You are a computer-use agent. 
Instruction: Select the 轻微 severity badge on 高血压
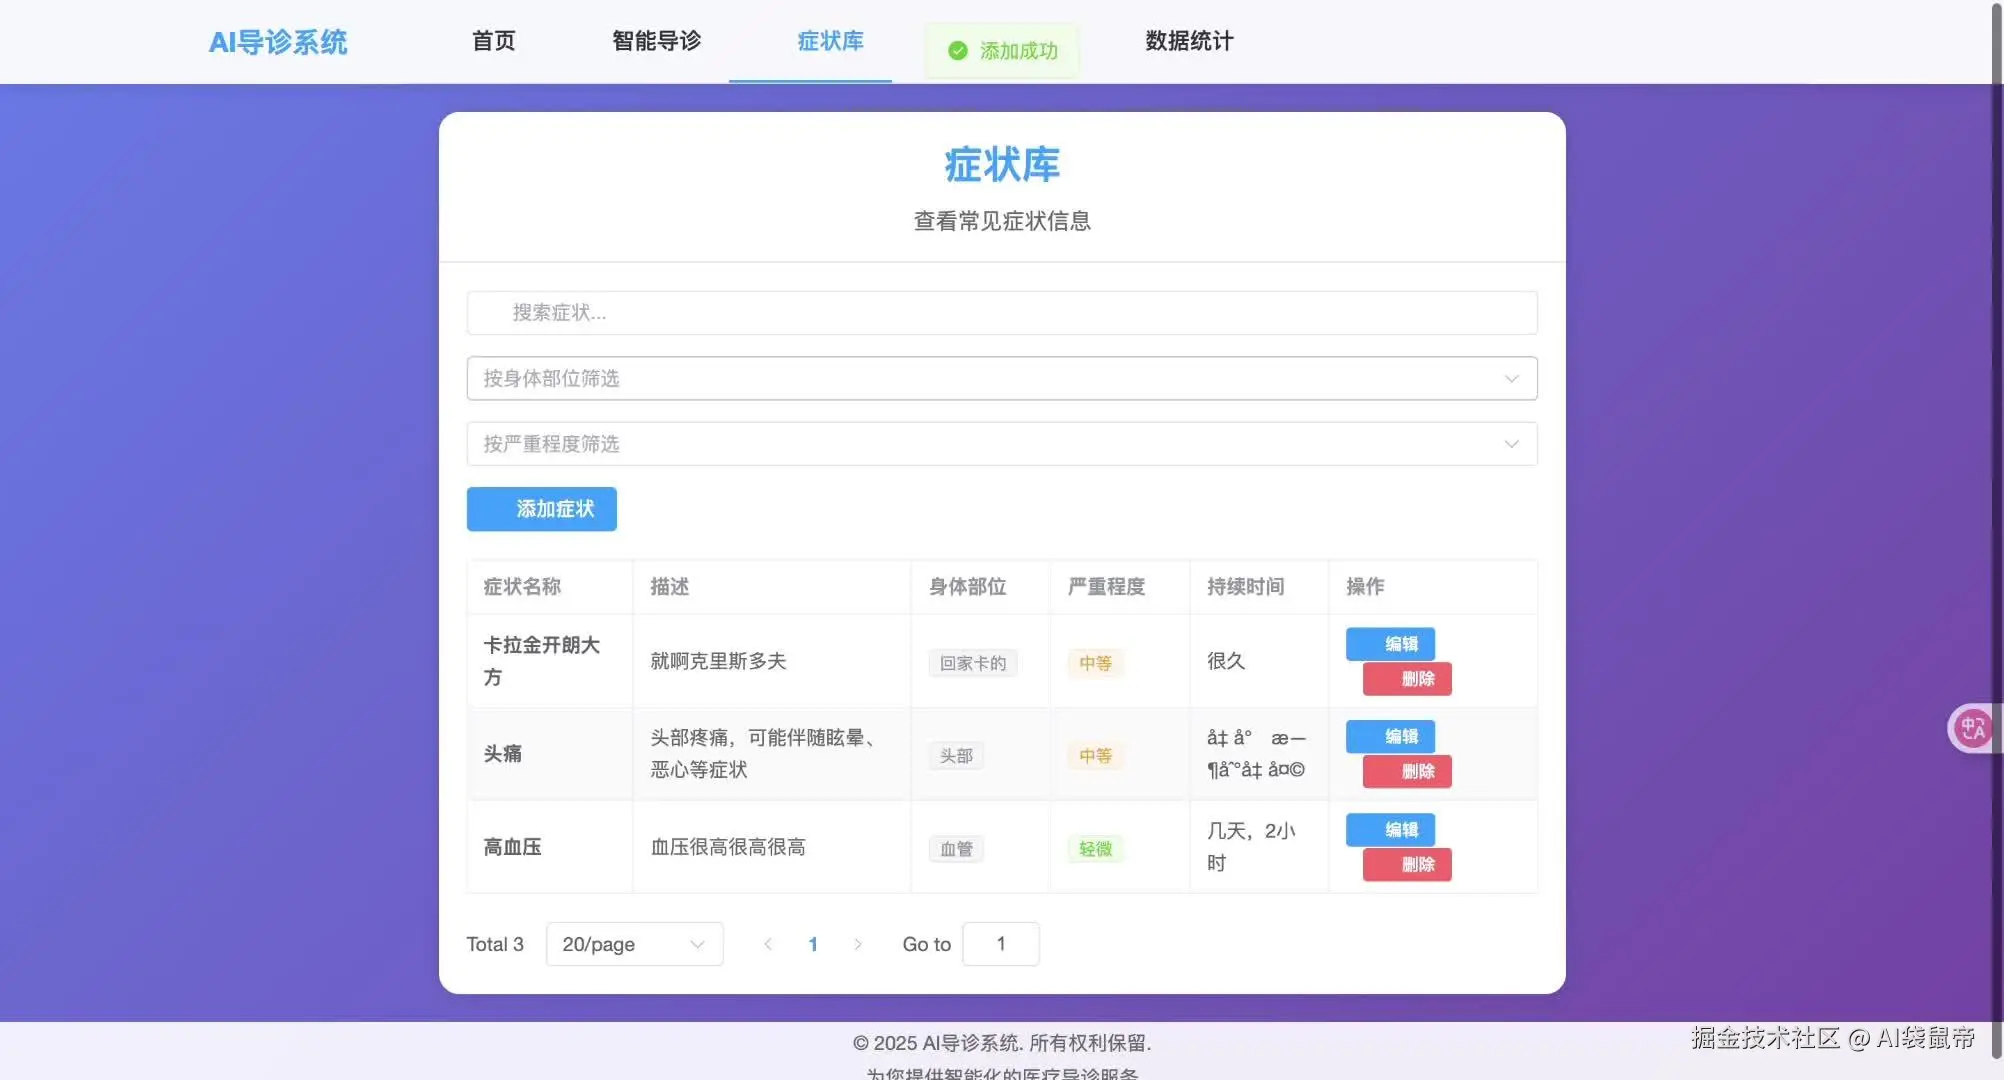[1095, 848]
